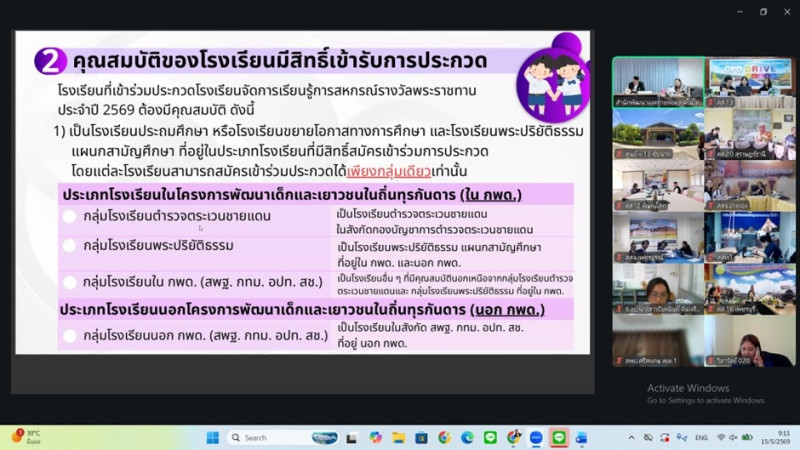Viewport: 800px width, 450px height.
Task: Open the weather widget showing 30°C
Action: click(x=27, y=437)
